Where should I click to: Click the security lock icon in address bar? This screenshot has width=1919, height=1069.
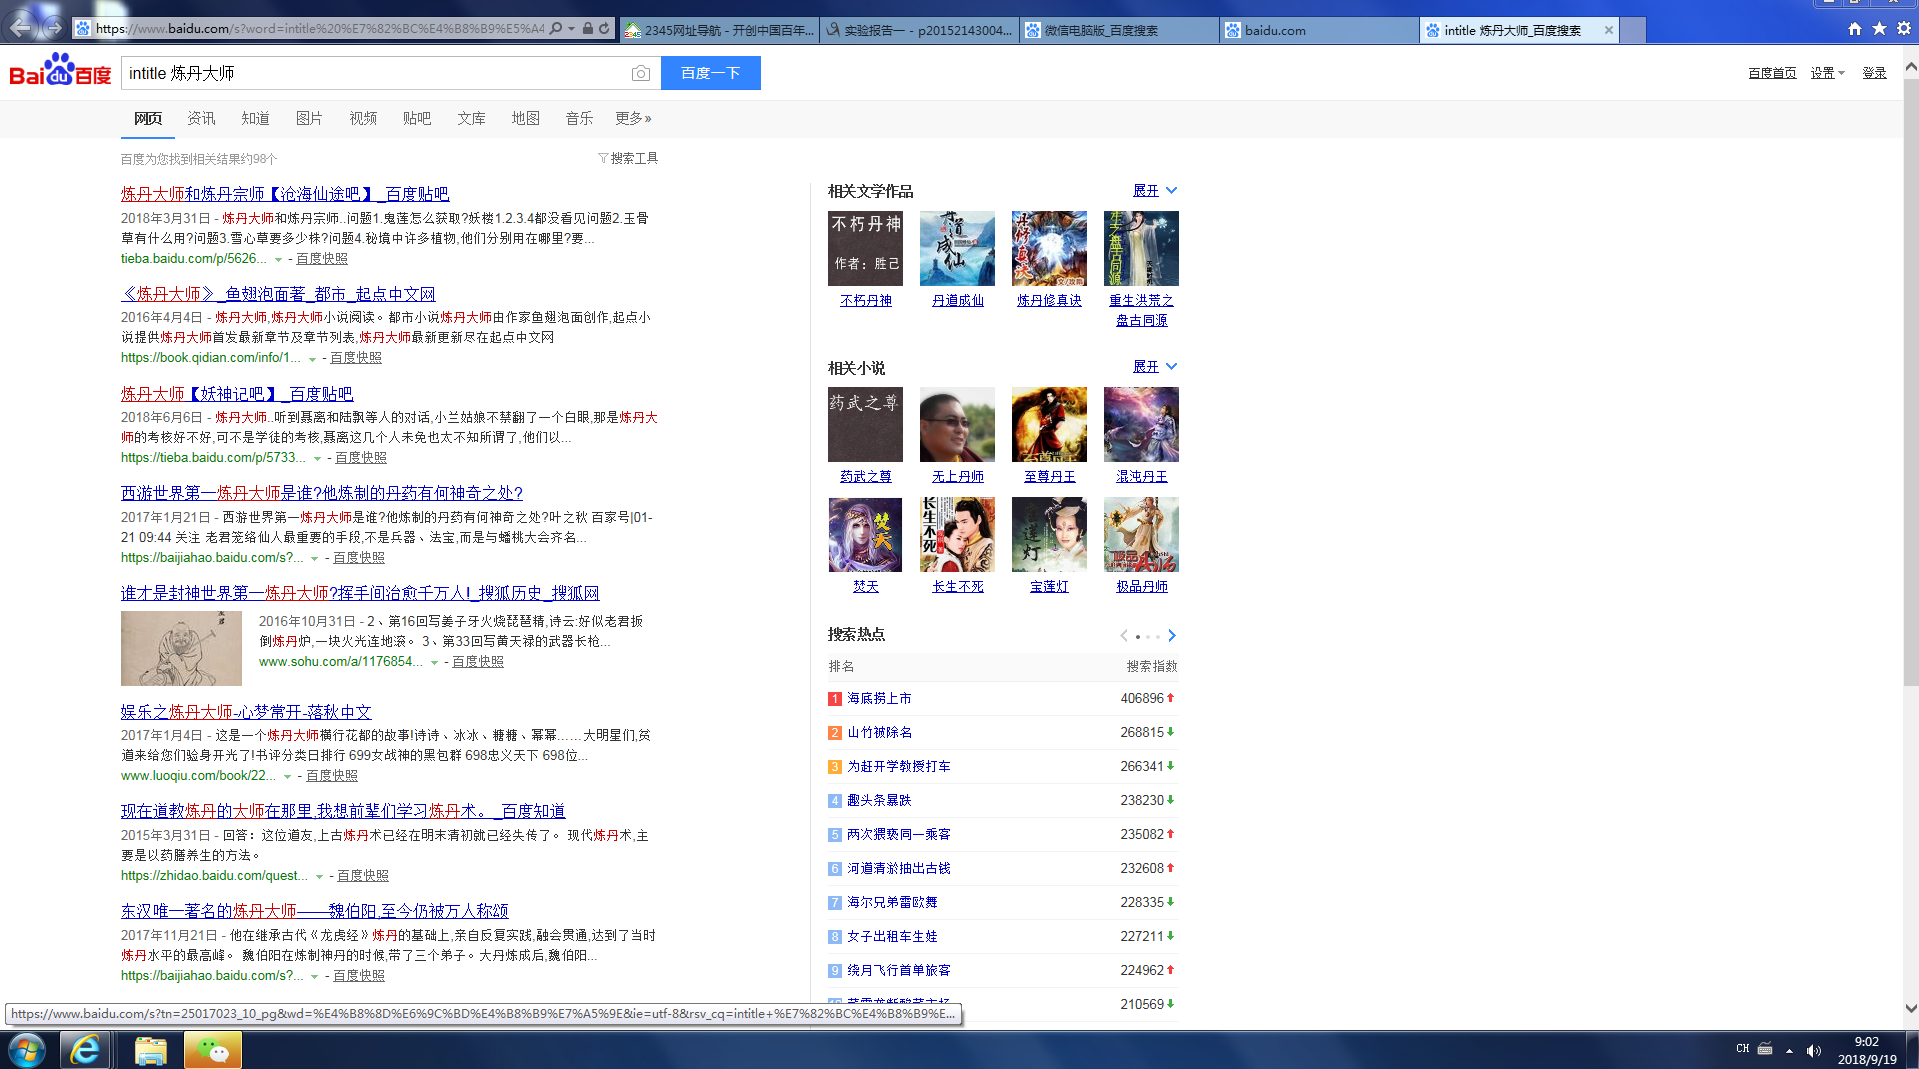click(x=588, y=29)
